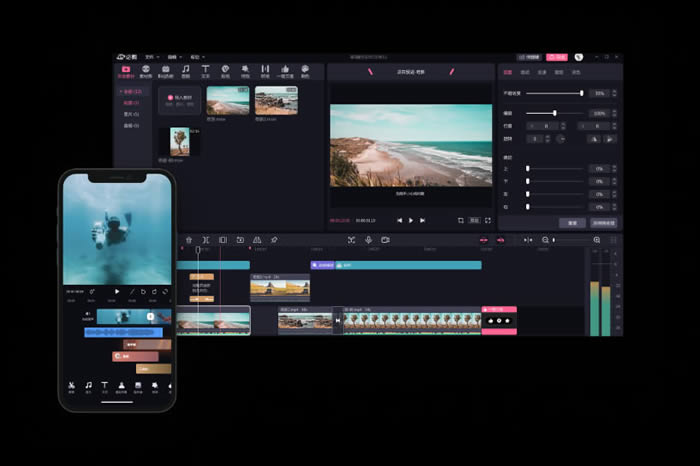Open the first menu in the title bar
Viewport: 700px width, 466px height.
148,57
